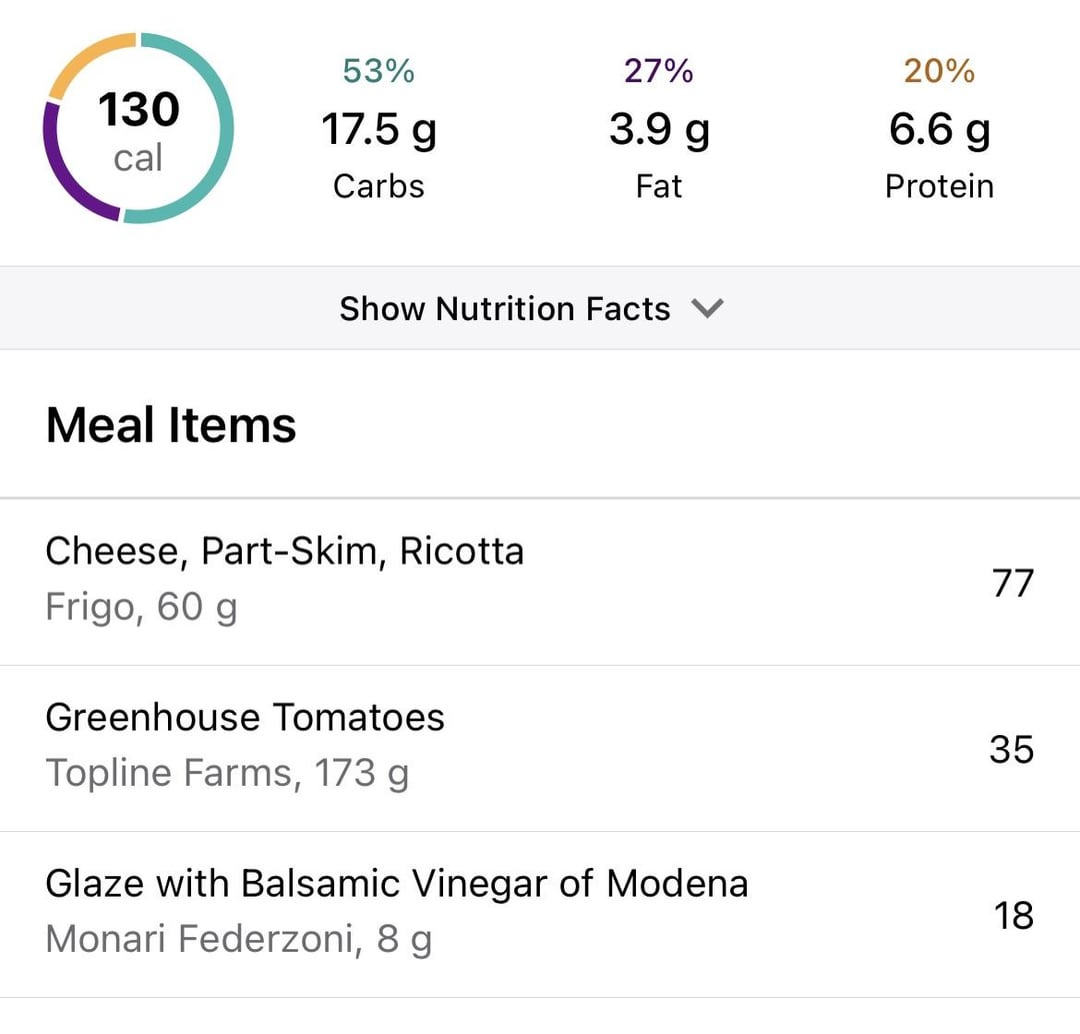The image size is (1080, 1034).
Task: Tap the 35 calories for tomatoes
Action: coord(1012,749)
